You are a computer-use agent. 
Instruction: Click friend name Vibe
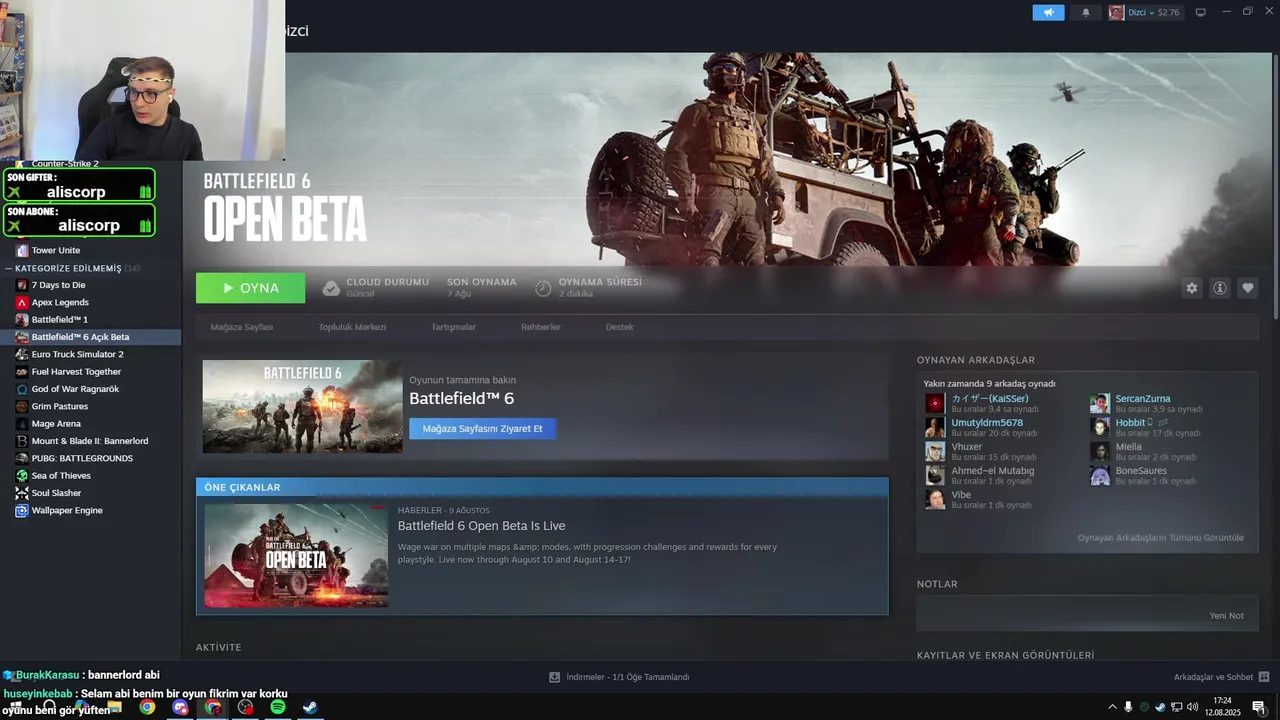pyautogui.click(x=961, y=495)
